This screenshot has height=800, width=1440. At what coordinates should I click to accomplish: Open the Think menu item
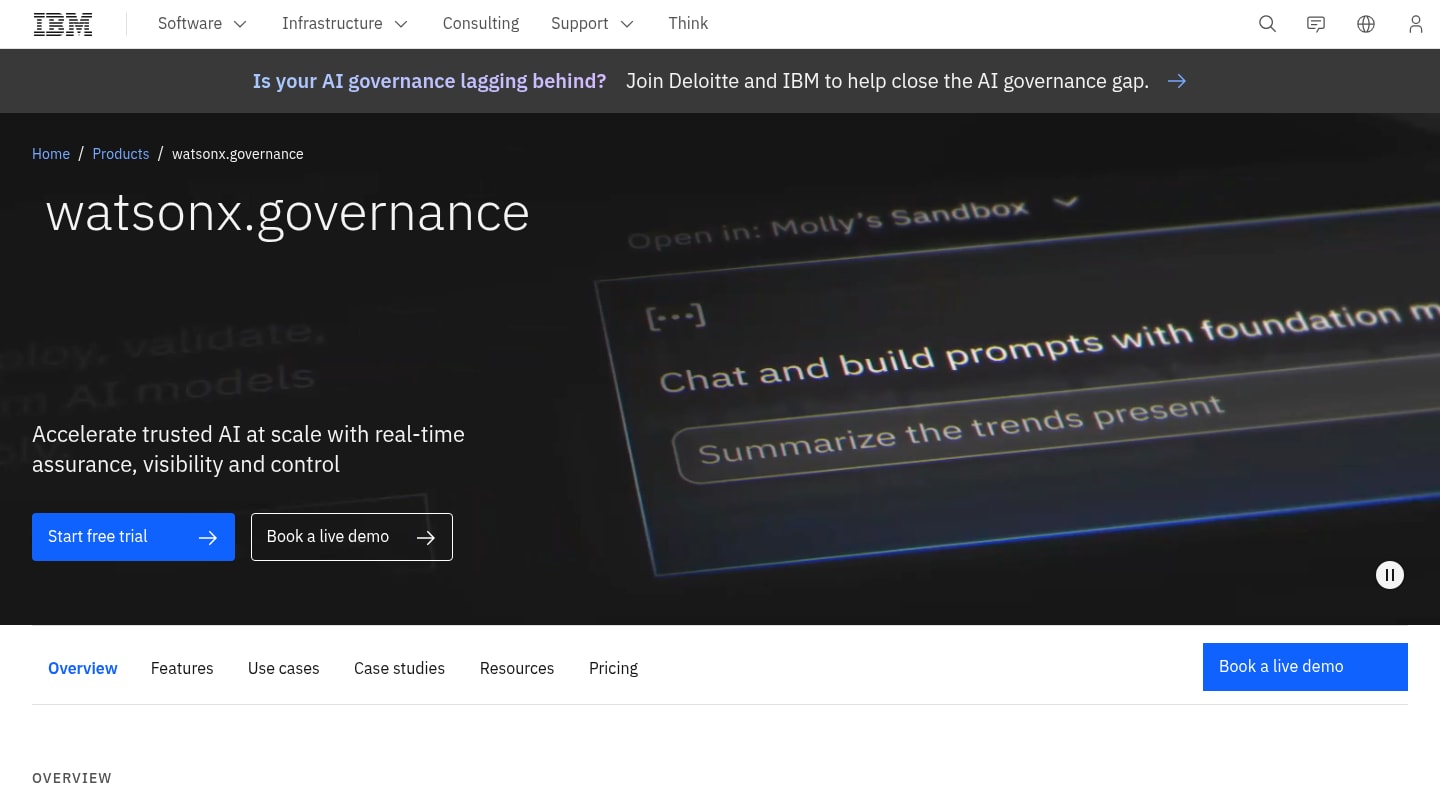click(688, 24)
